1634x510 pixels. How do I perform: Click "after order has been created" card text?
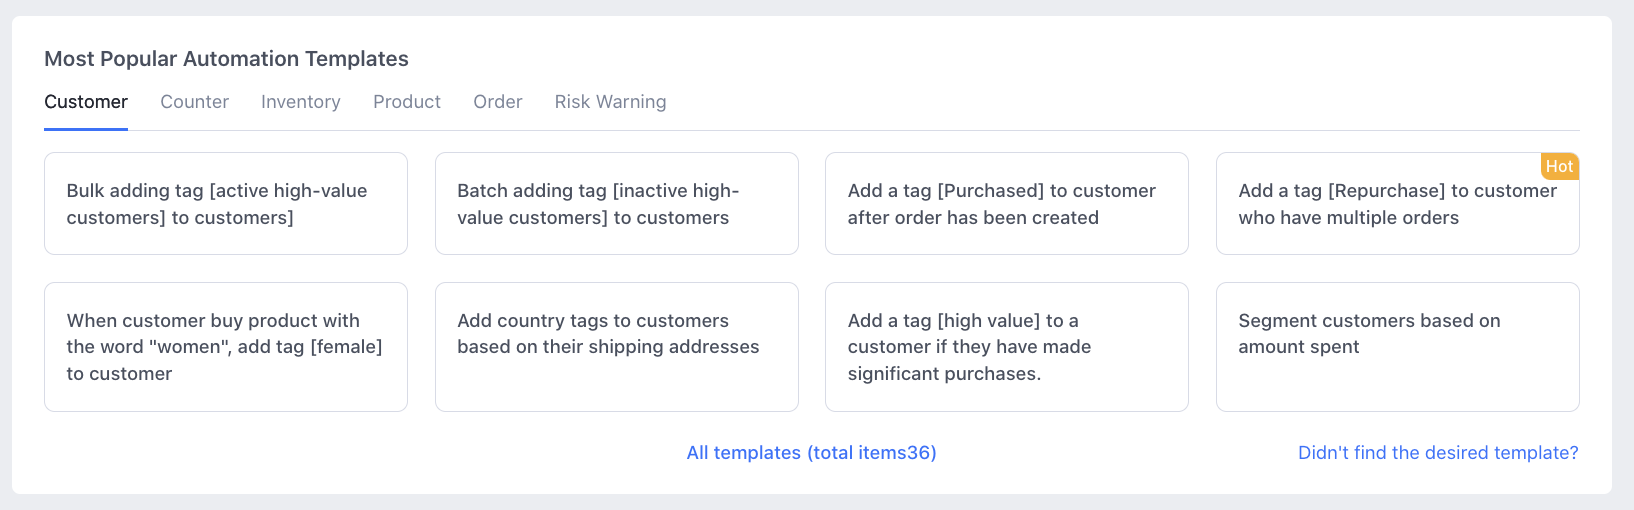pos(973,218)
